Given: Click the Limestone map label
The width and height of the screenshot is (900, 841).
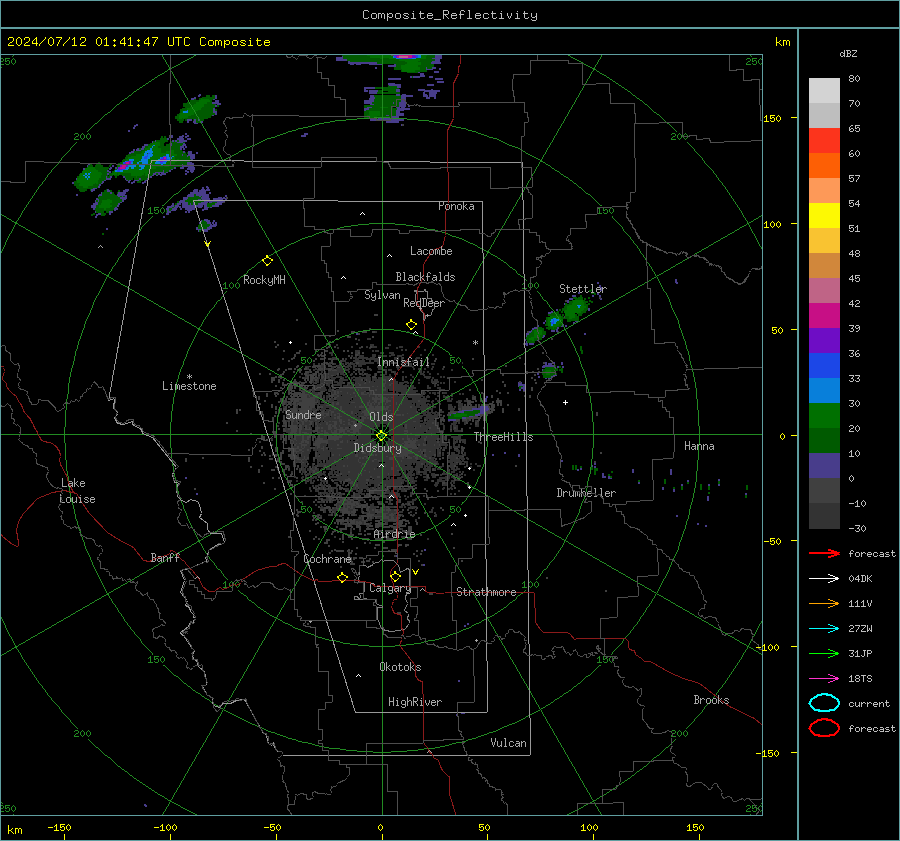Looking at the screenshot, I should pyautogui.click(x=189, y=386).
